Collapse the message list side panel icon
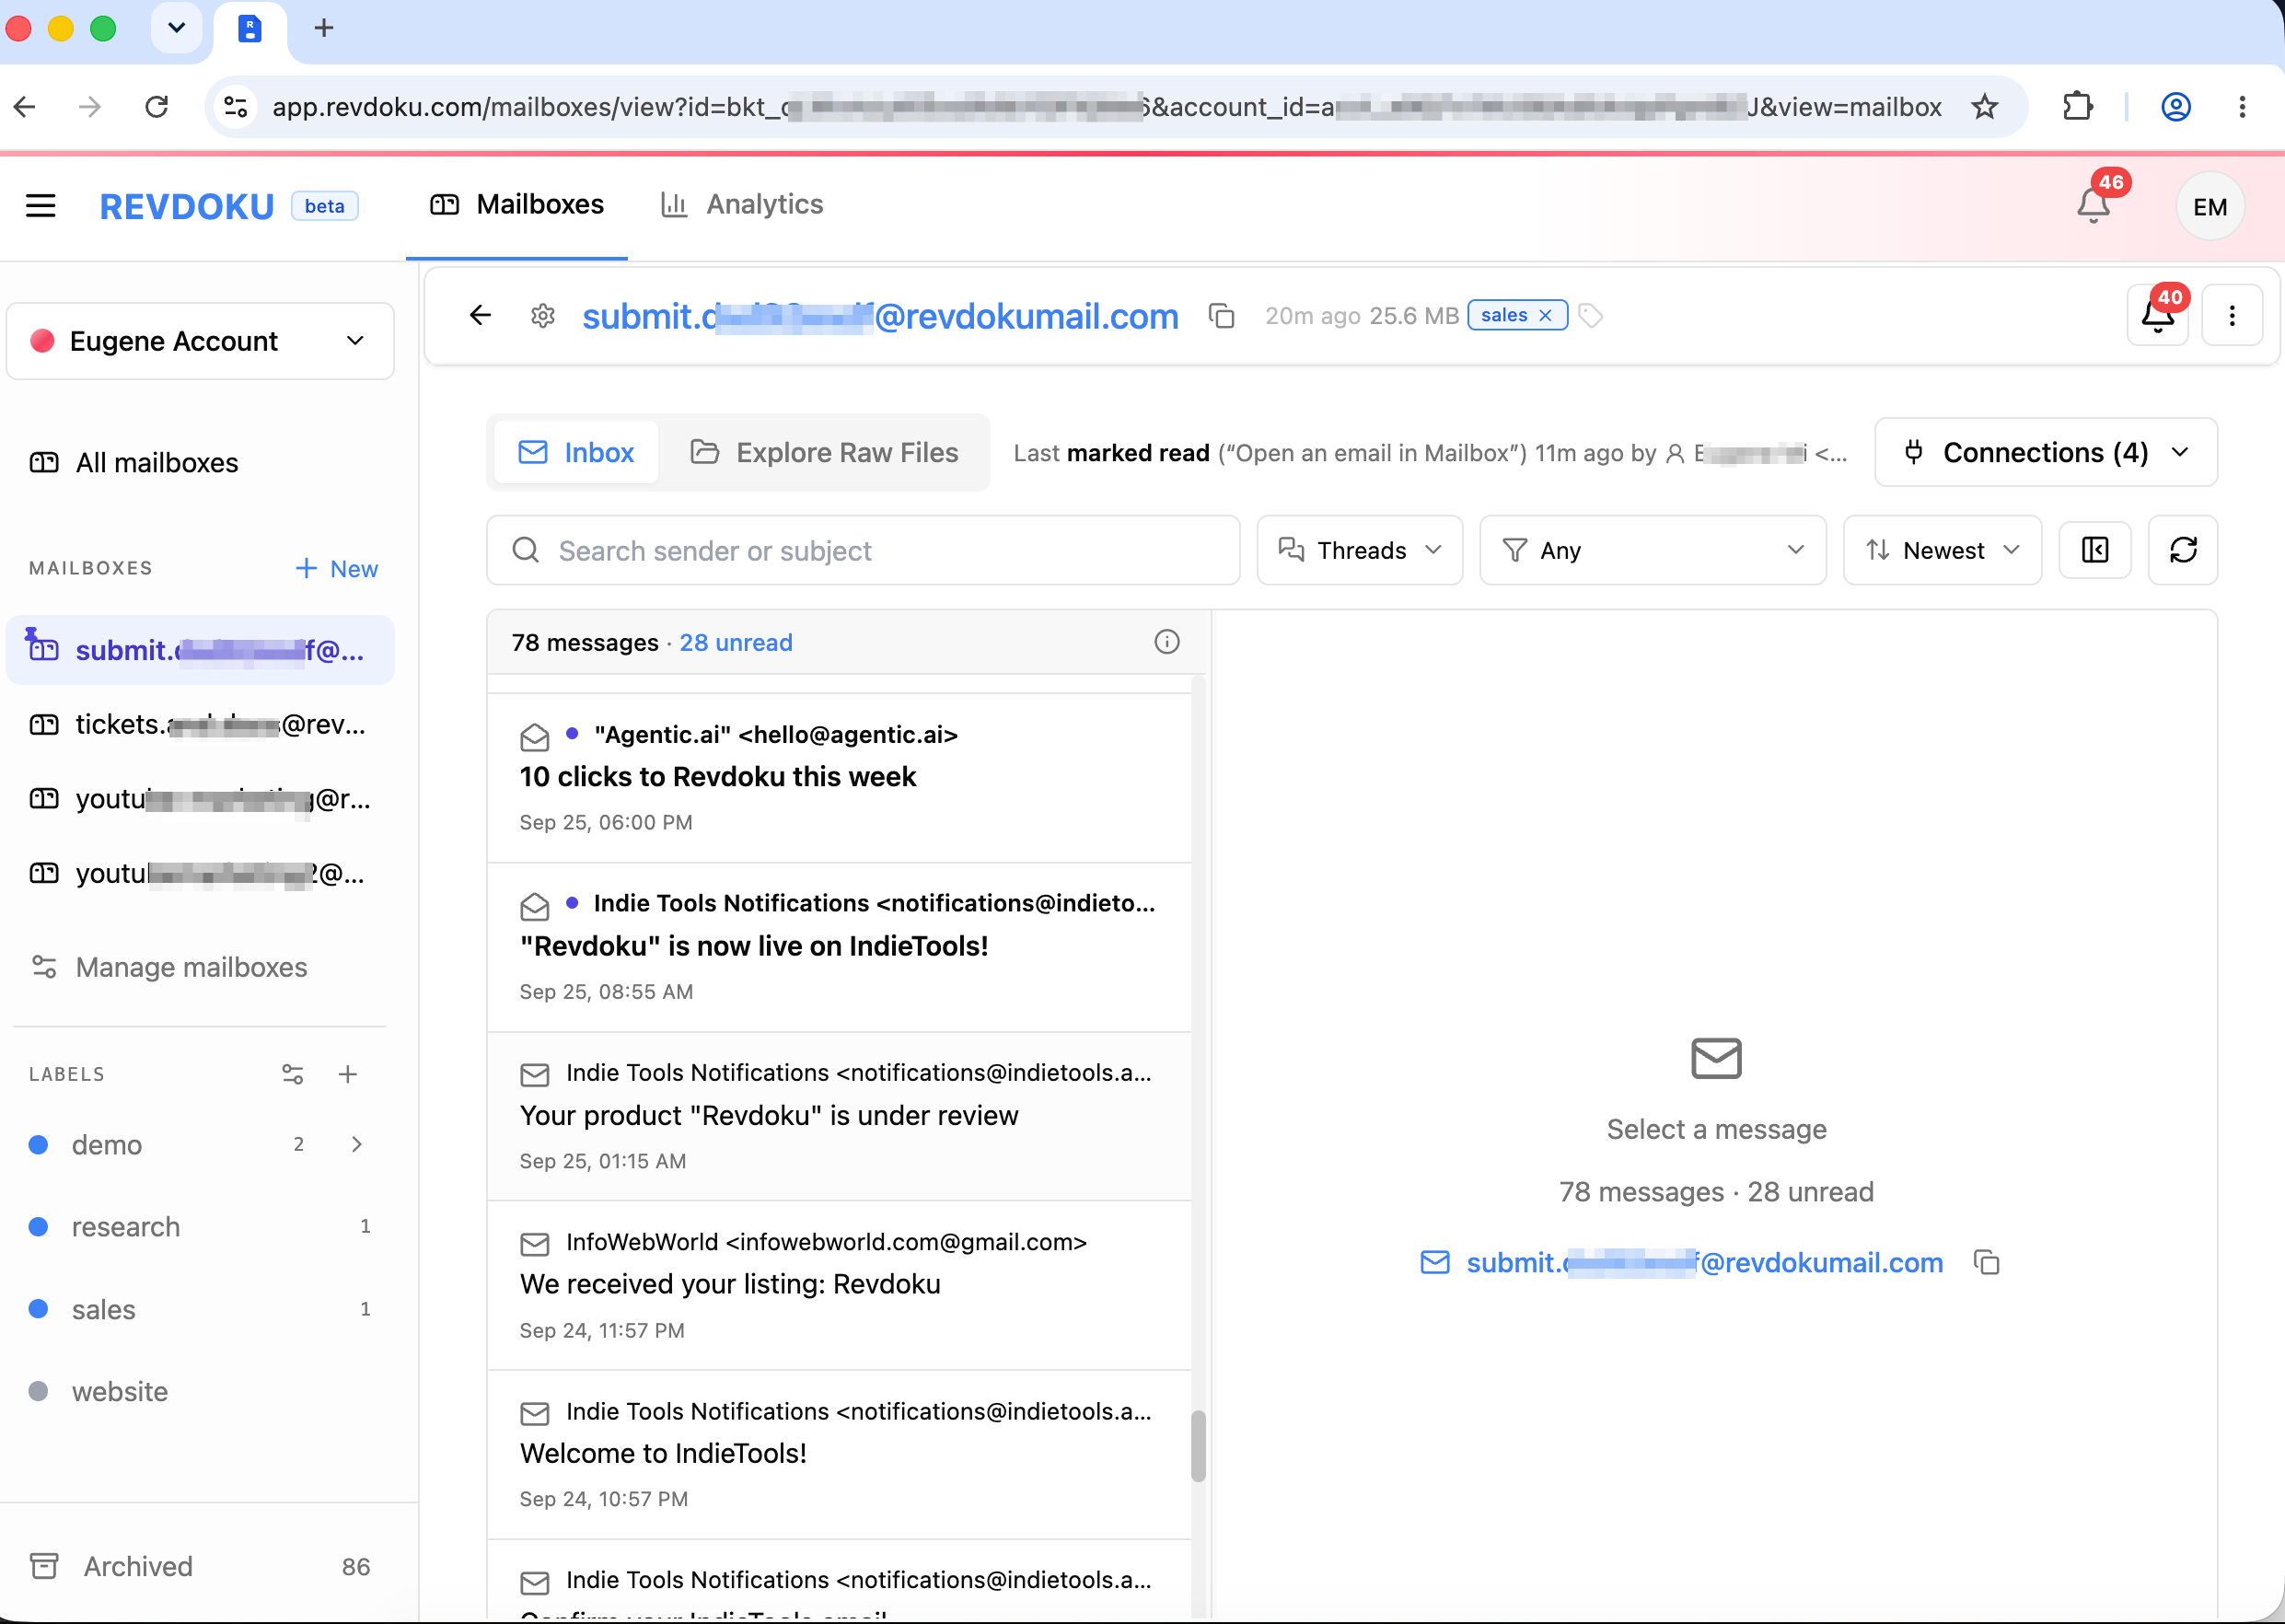This screenshot has width=2285, height=1624. pyautogui.click(x=2094, y=550)
